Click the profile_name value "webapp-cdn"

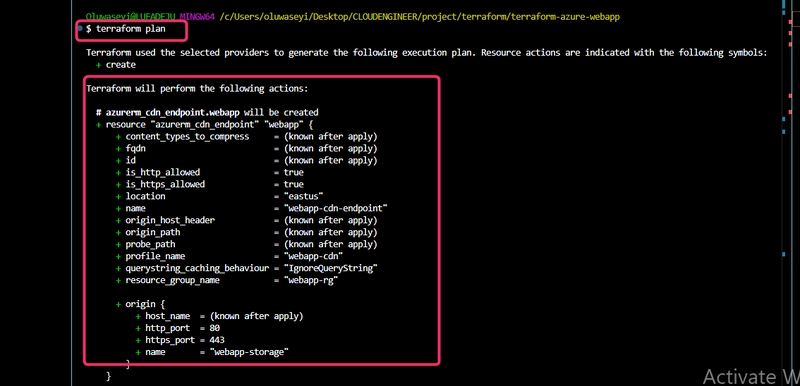pyautogui.click(x=313, y=256)
